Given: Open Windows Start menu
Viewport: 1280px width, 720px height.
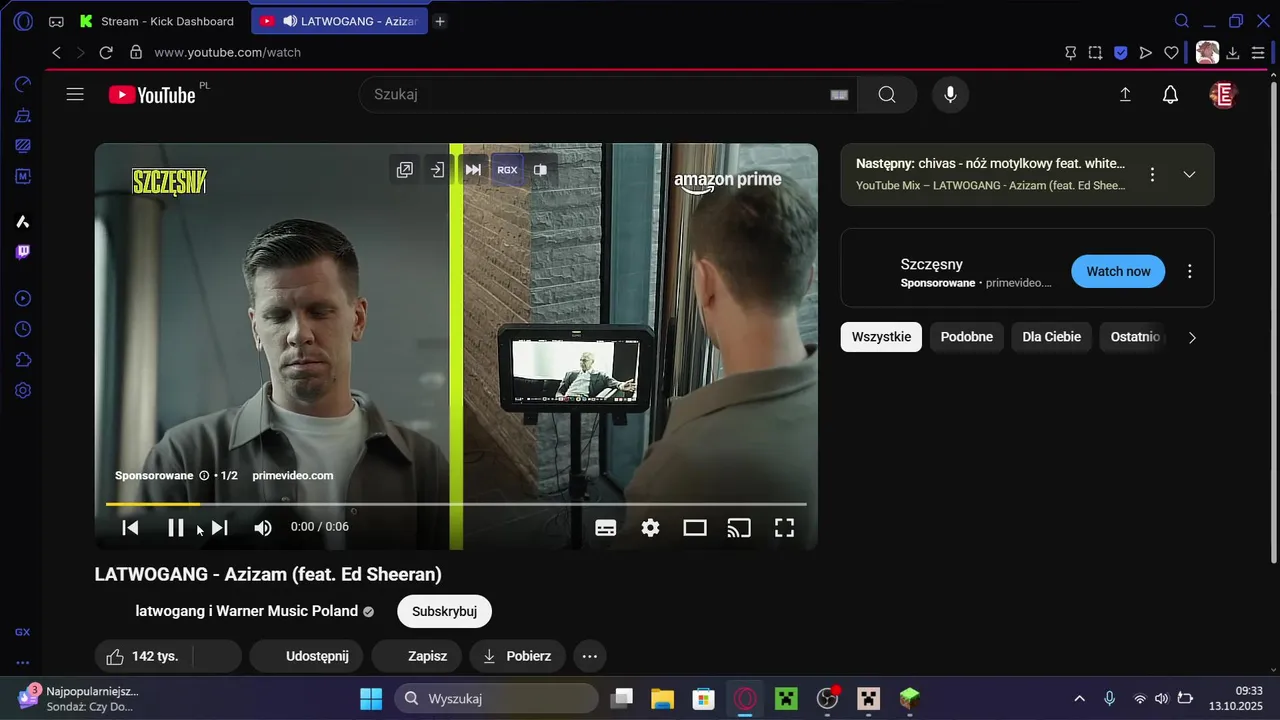Looking at the screenshot, I should tap(371, 698).
